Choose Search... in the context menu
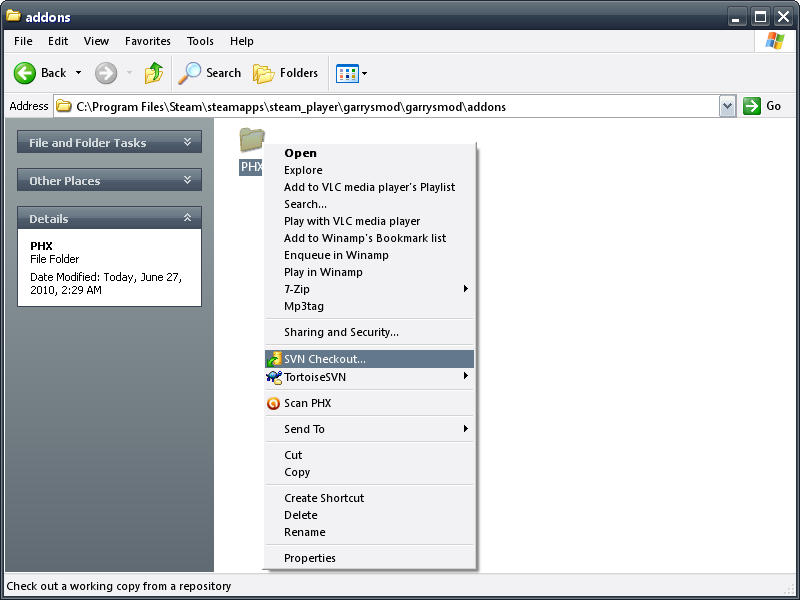The image size is (800, 600). point(369,204)
